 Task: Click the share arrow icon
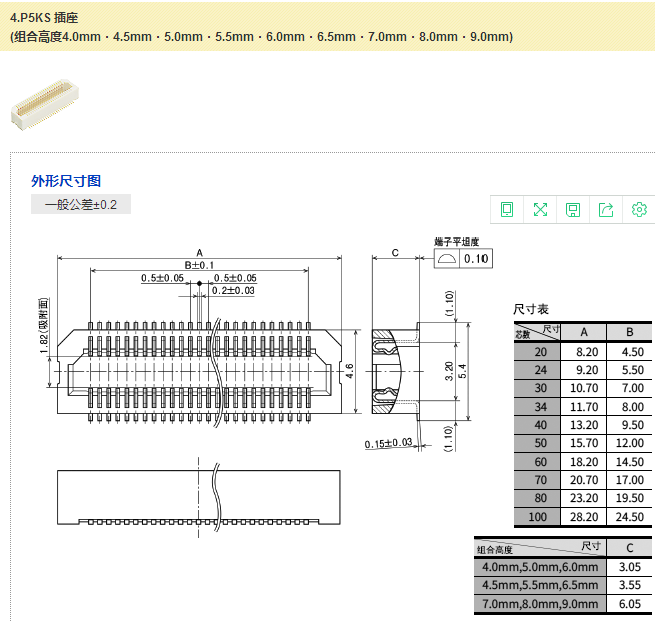pos(606,209)
